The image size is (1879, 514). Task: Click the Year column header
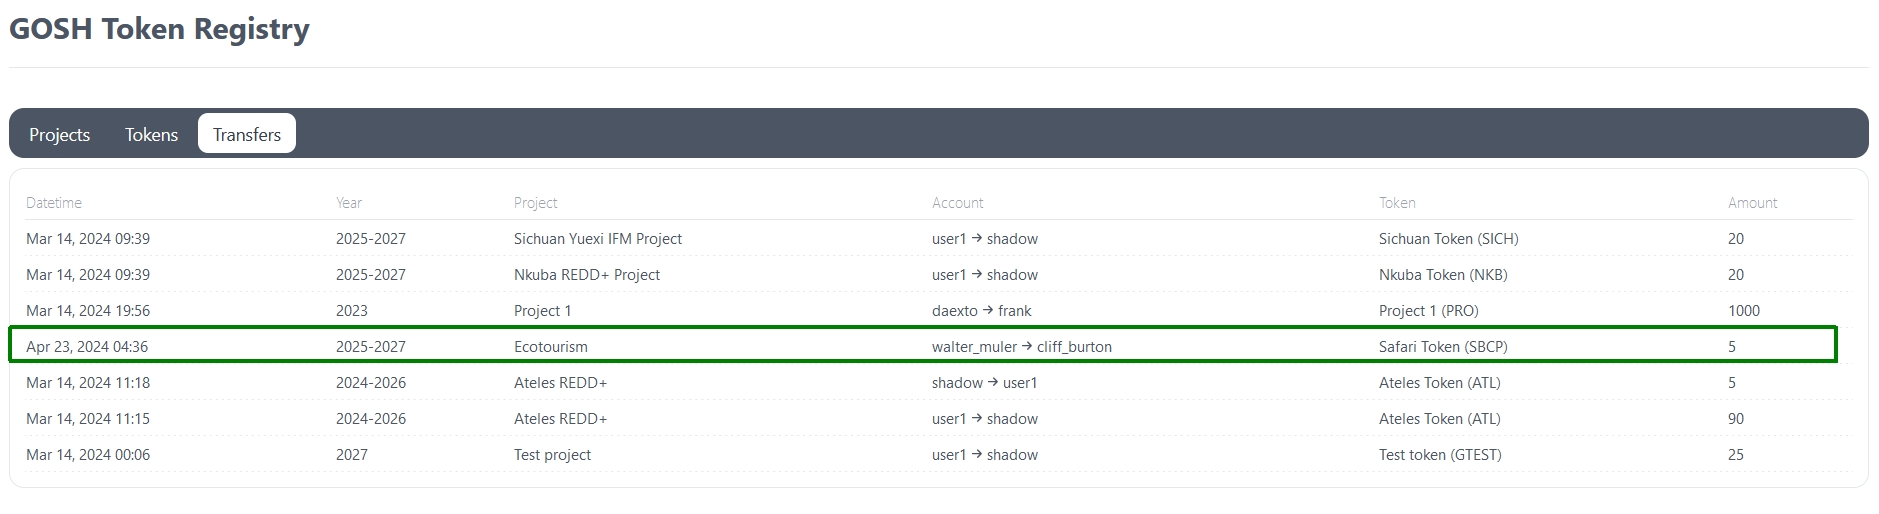(349, 203)
